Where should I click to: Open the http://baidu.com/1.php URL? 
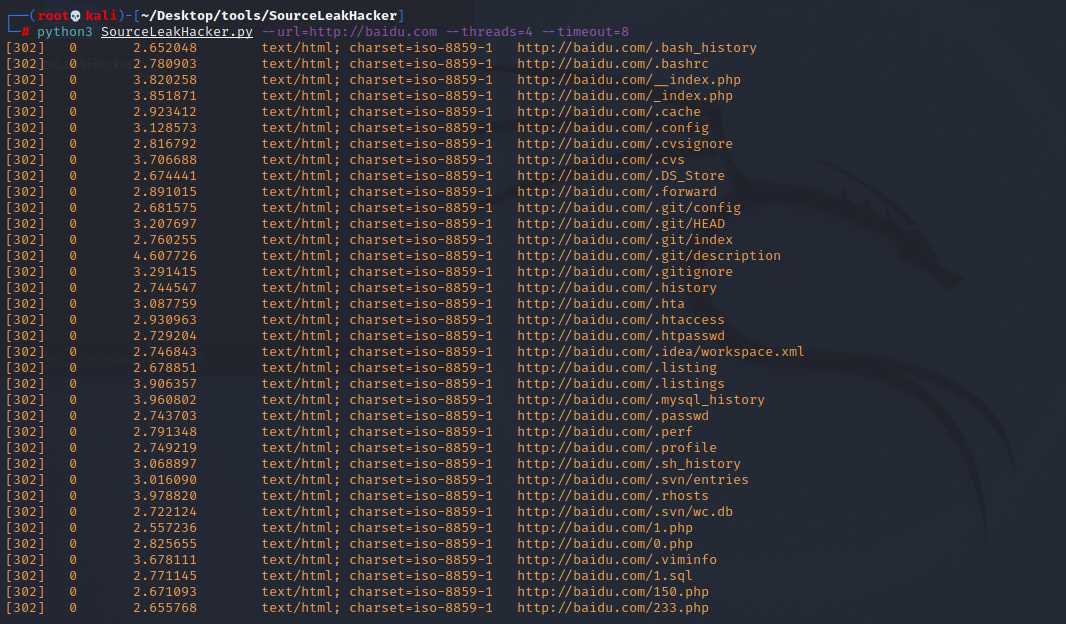pyautogui.click(x=605, y=527)
